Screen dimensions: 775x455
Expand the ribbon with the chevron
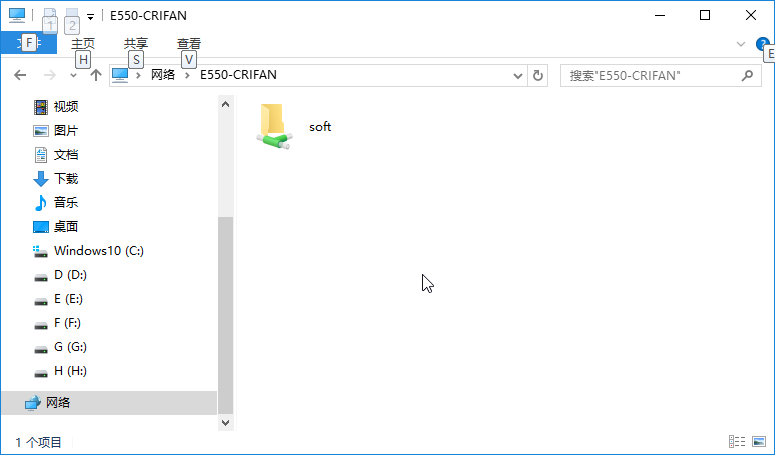pos(740,44)
